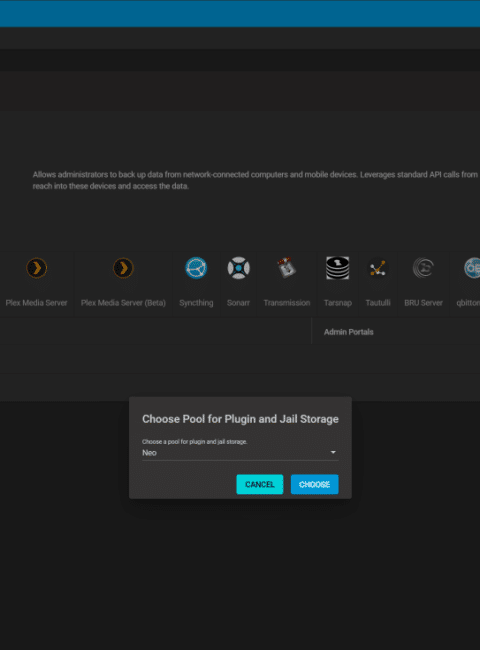
Task: Click the 'Syncthing' label text
Action: pyautogui.click(x=196, y=303)
